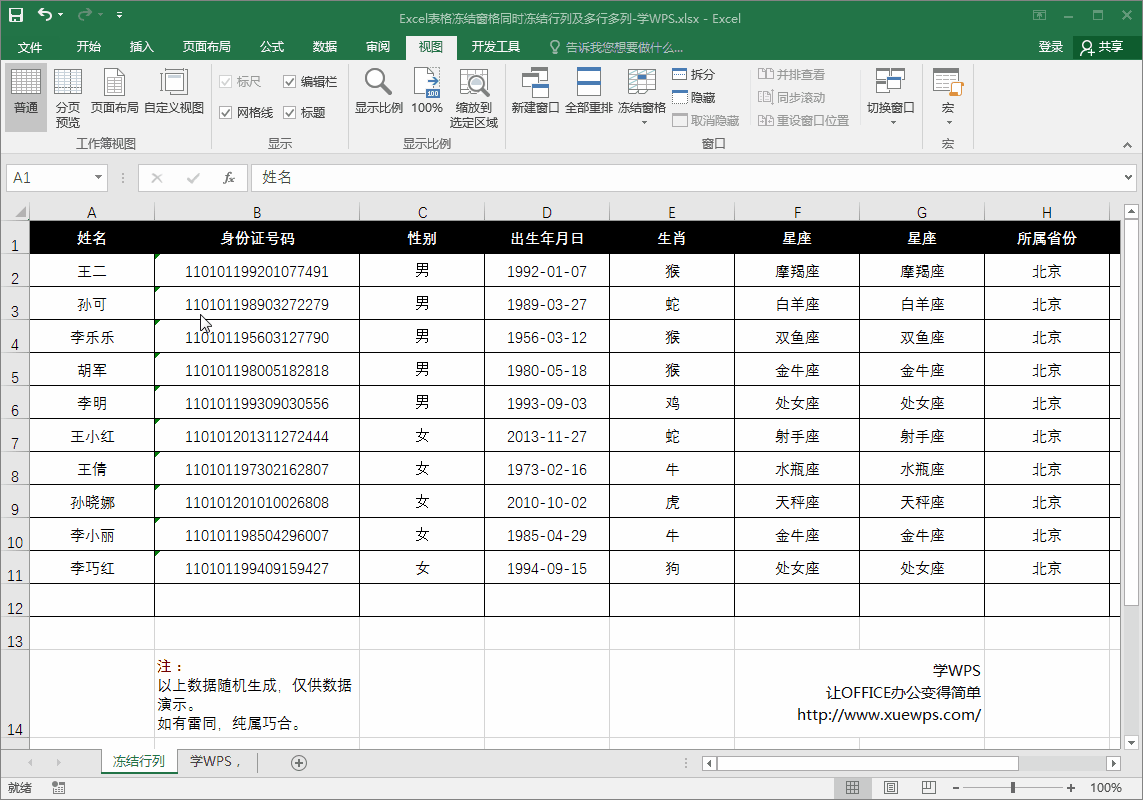The width and height of the screenshot is (1143, 800).
Task: Click the Undo arrow icon
Action: click(x=45, y=15)
